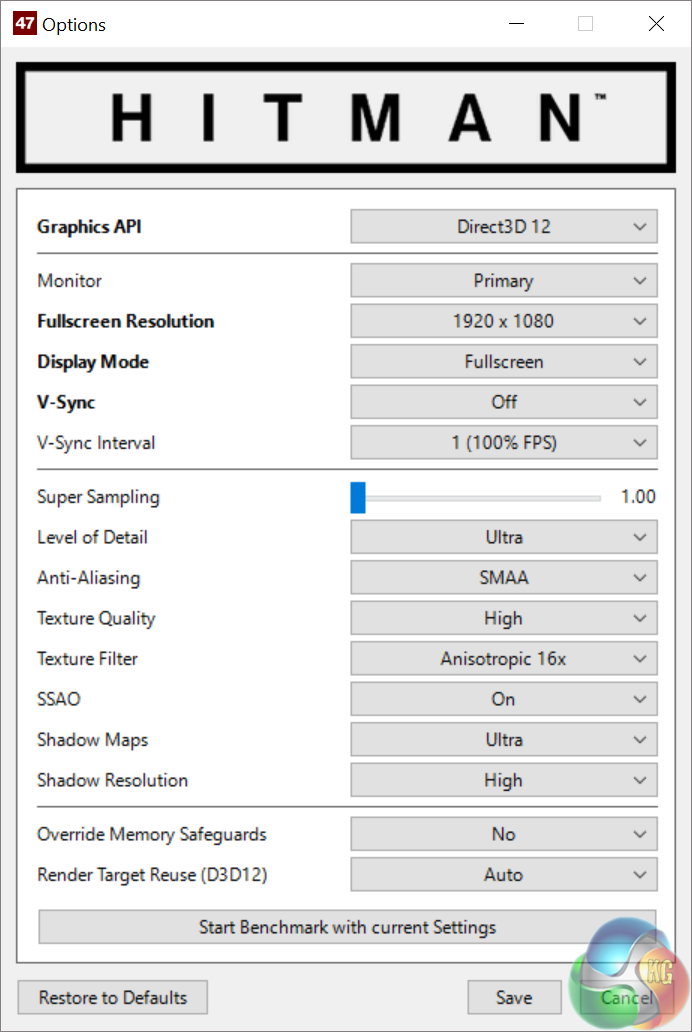Screen dimensions: 692x1032
Task: Open the Texture Filter Anisotropic dropdown
Action: [504, 659]
